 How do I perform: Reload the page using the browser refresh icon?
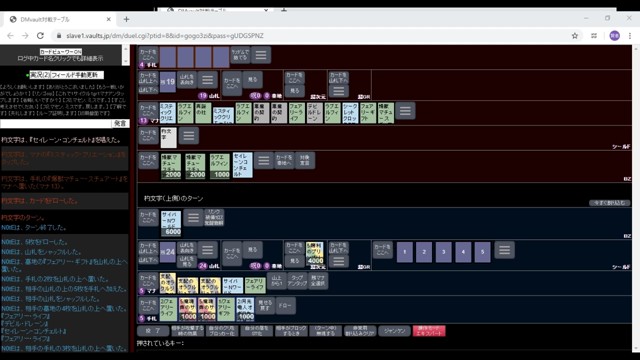pyautogui.click(x=40, y=36)
